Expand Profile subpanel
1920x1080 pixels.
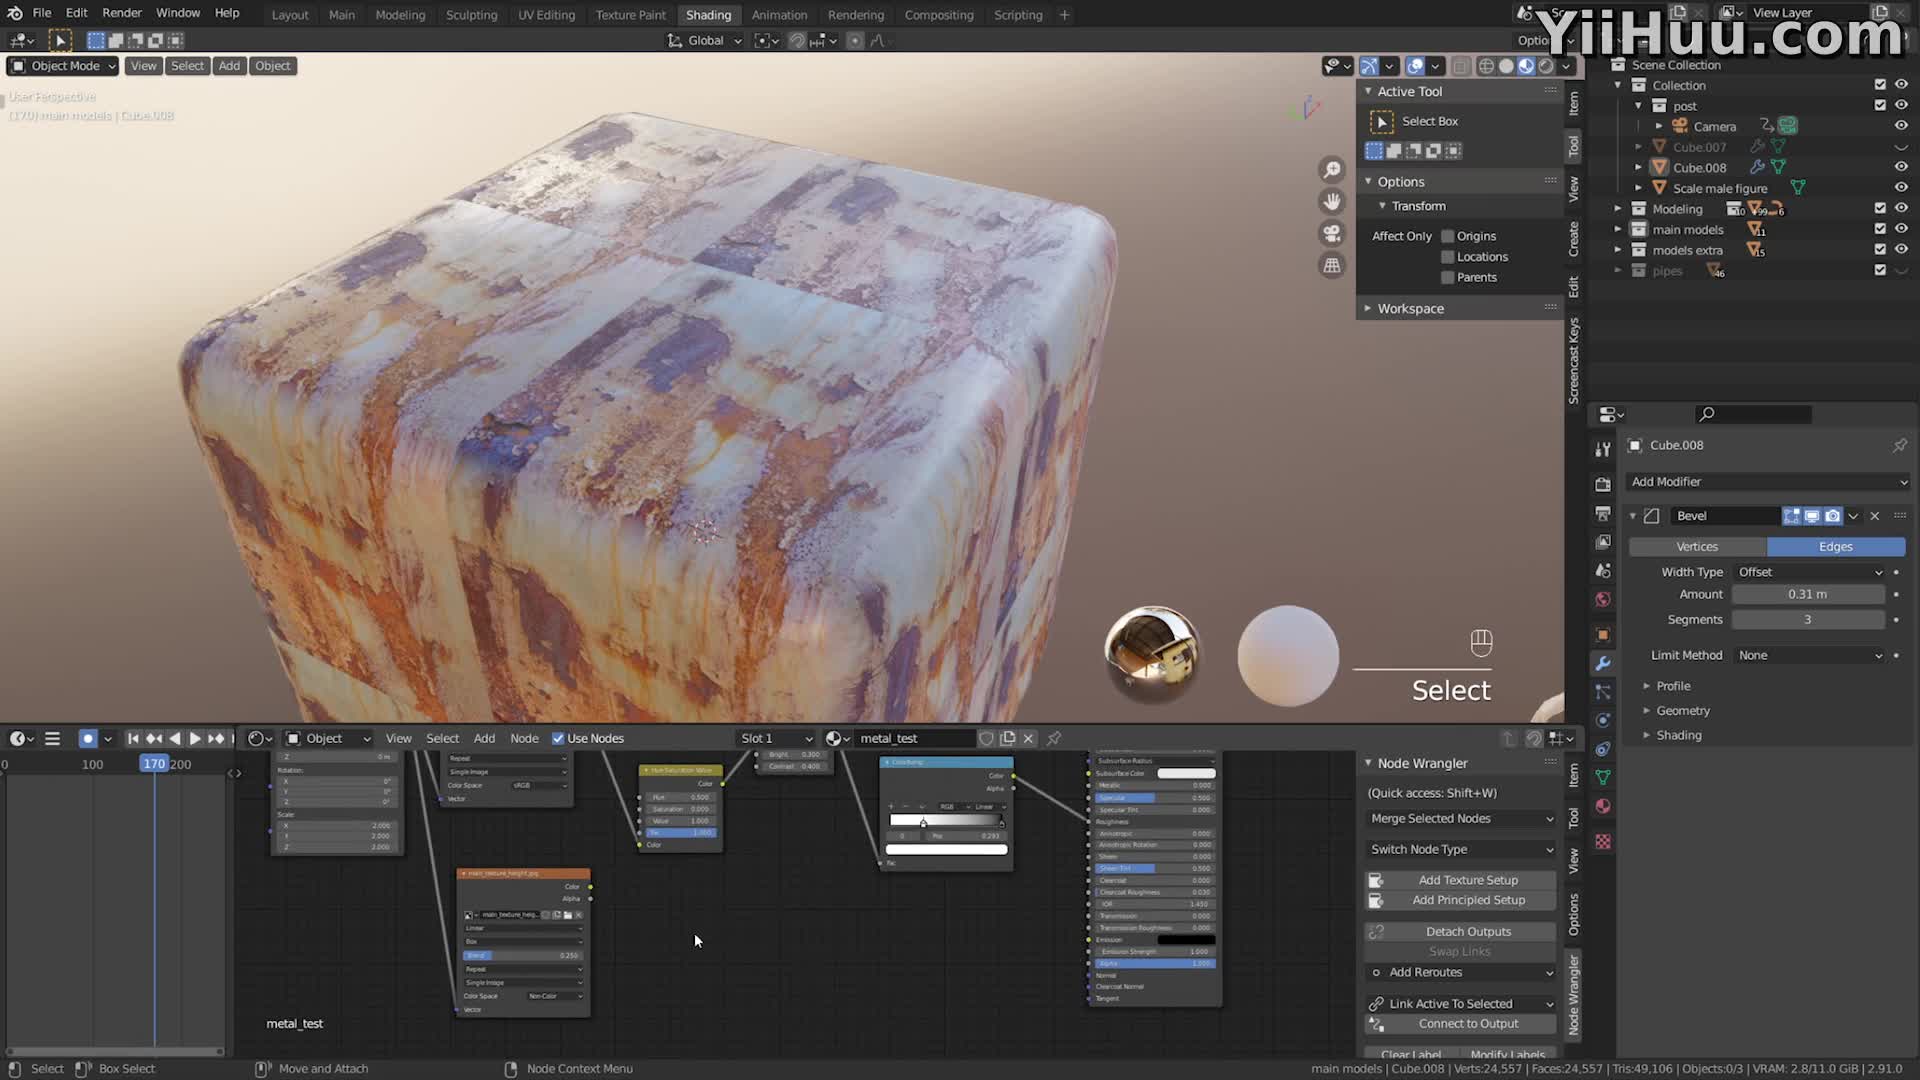click(1673, 686)
